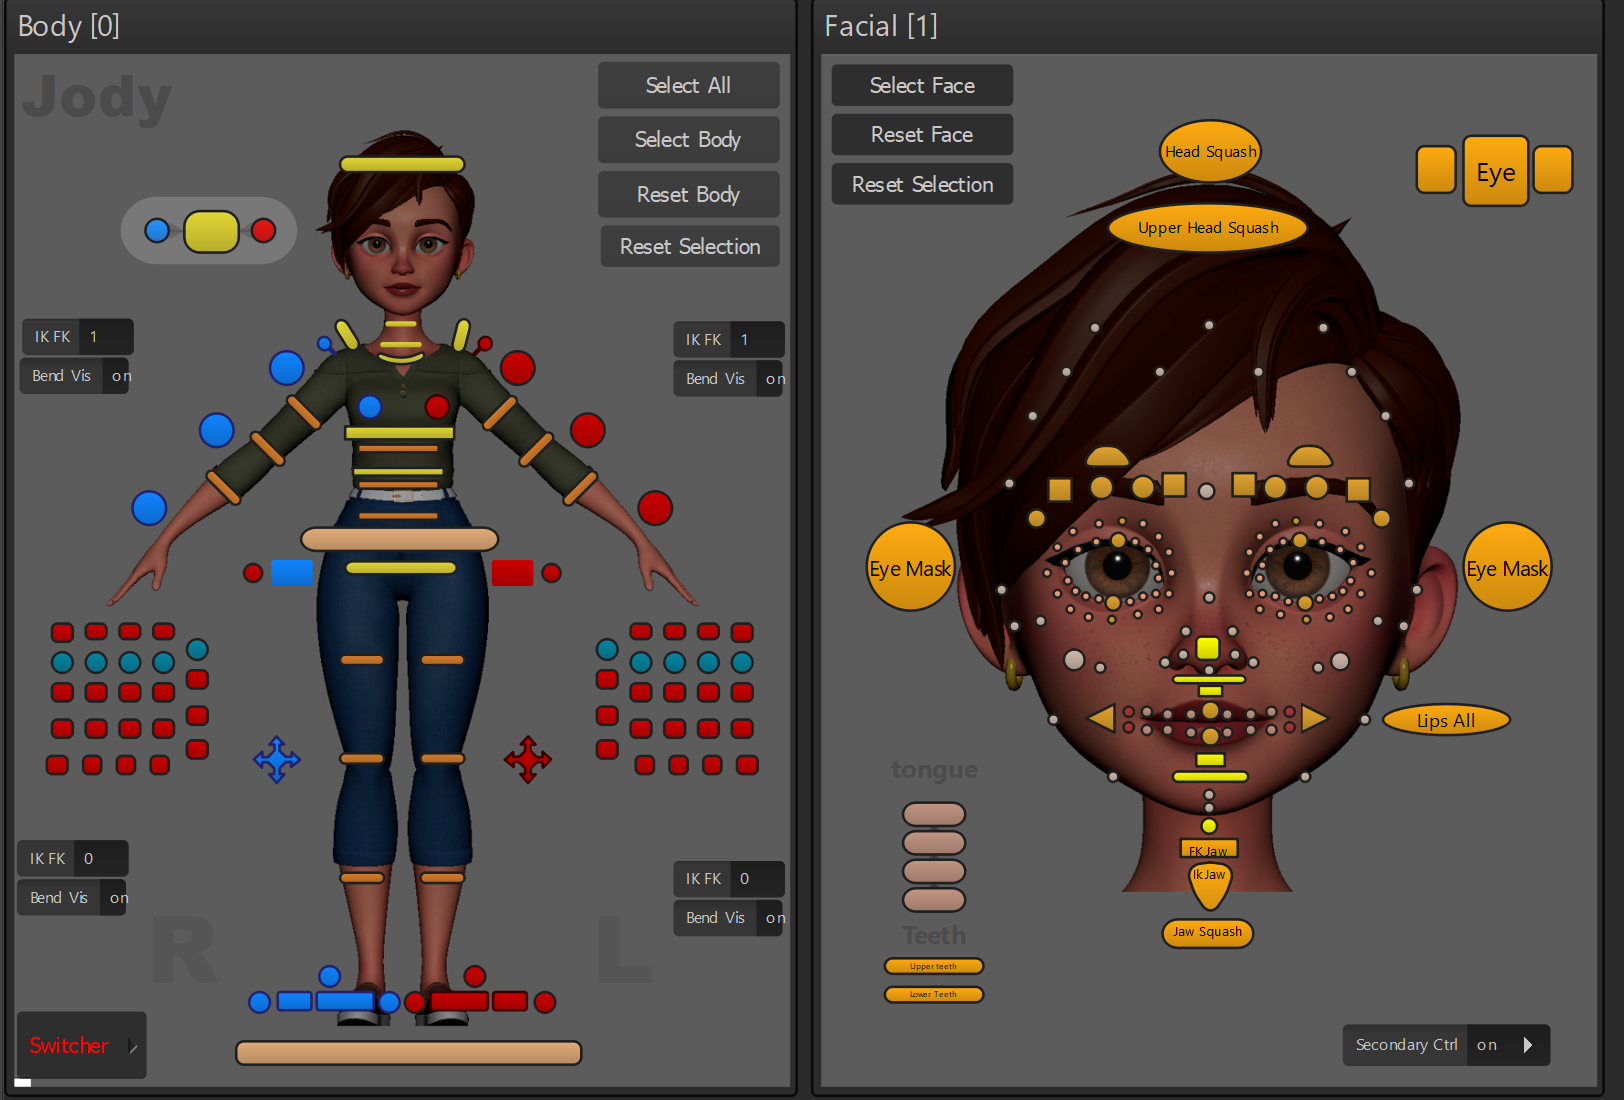Switch to the Body [0] panel
The image size is (1624, 1100).
coord(68,26)
